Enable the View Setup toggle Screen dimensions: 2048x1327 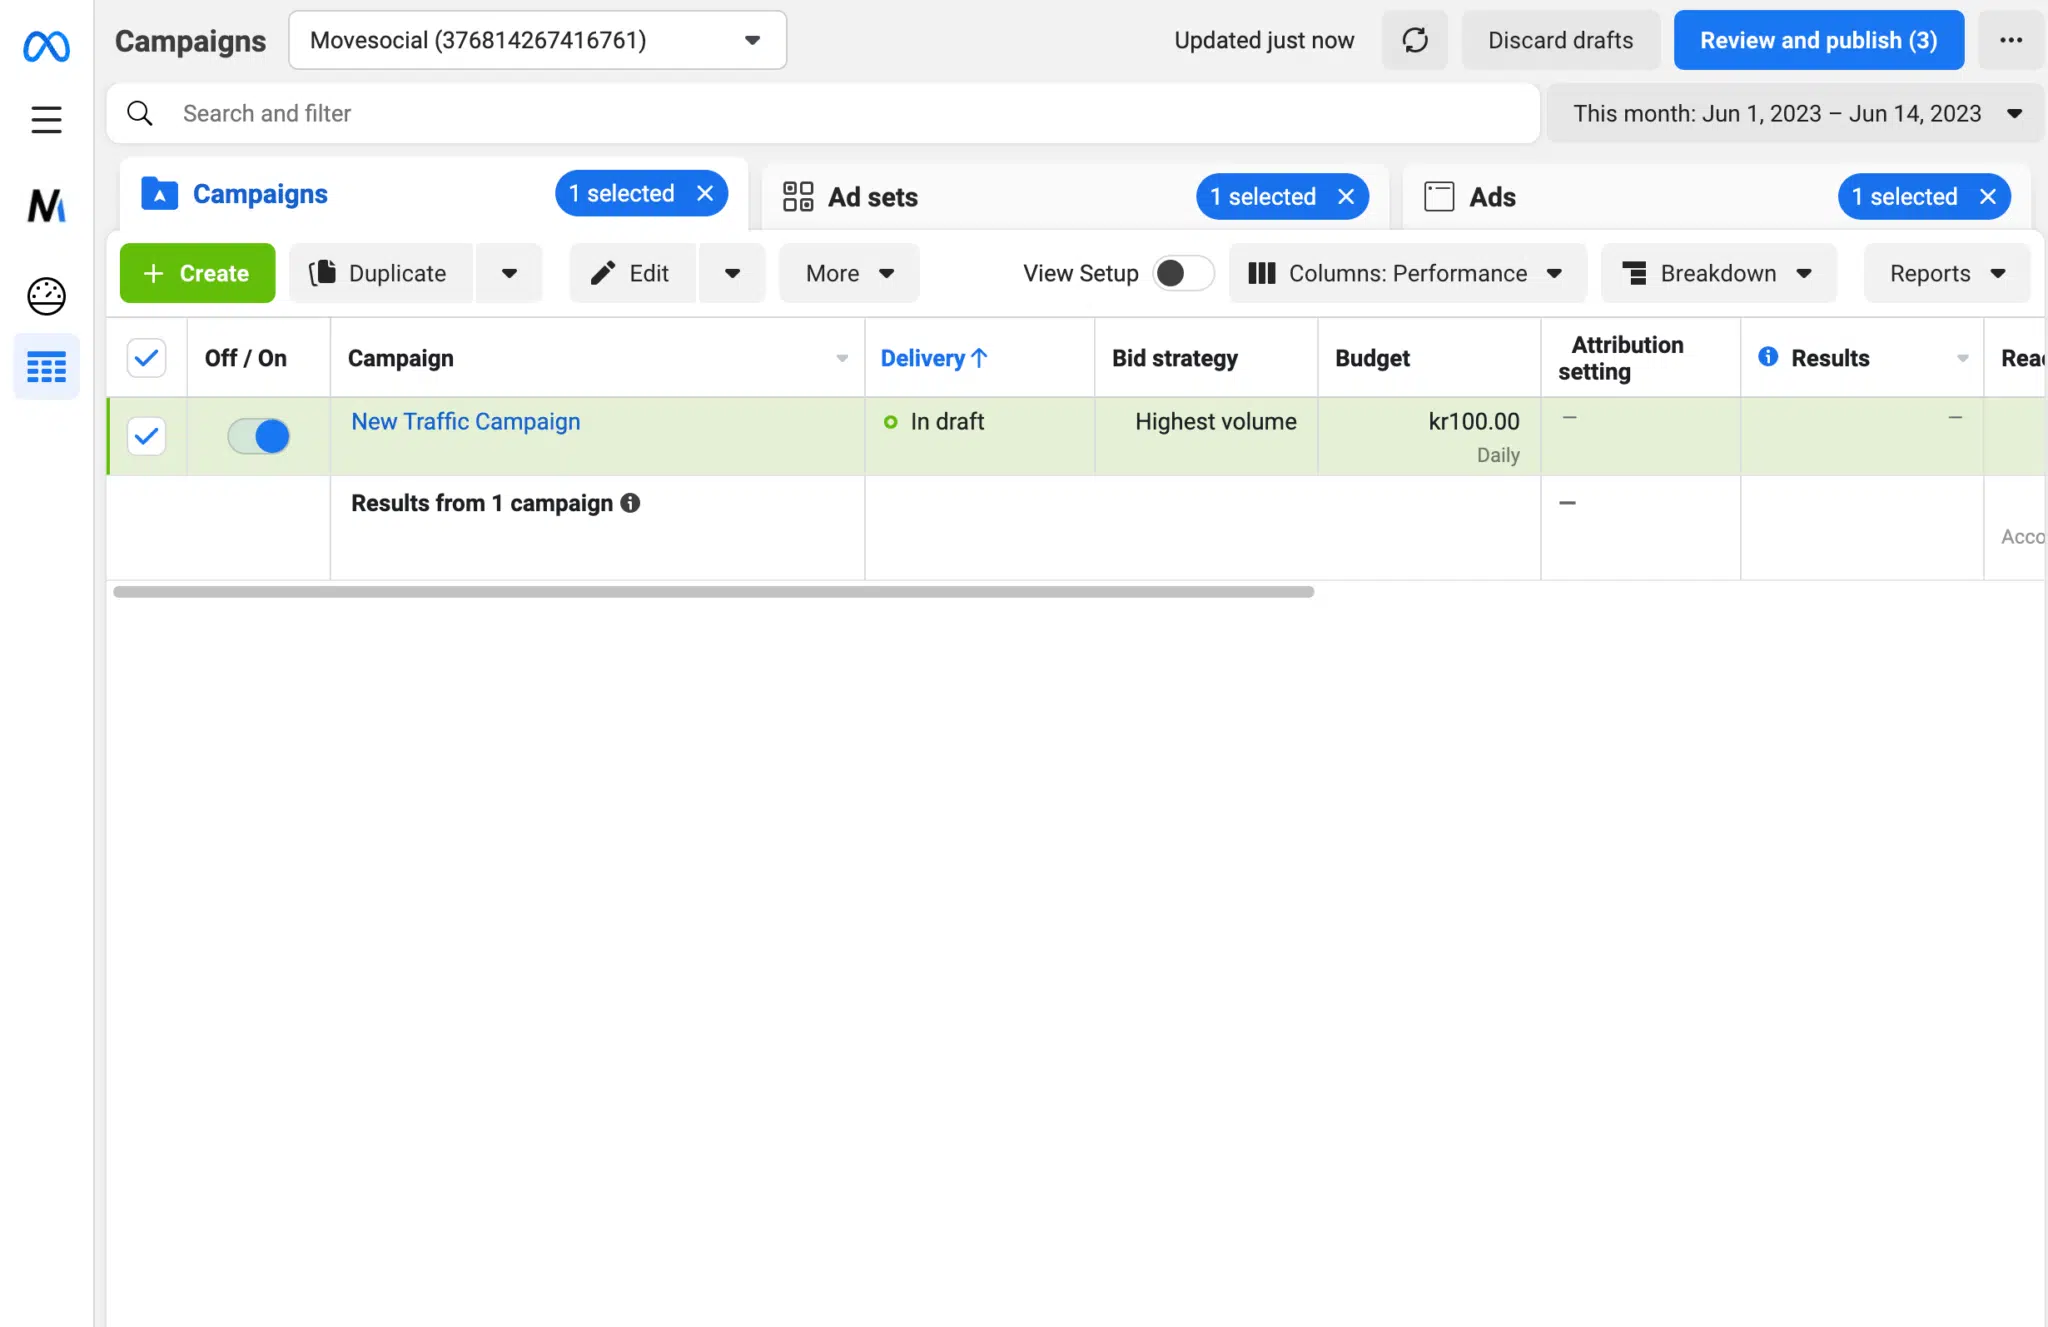[1183, 273]
